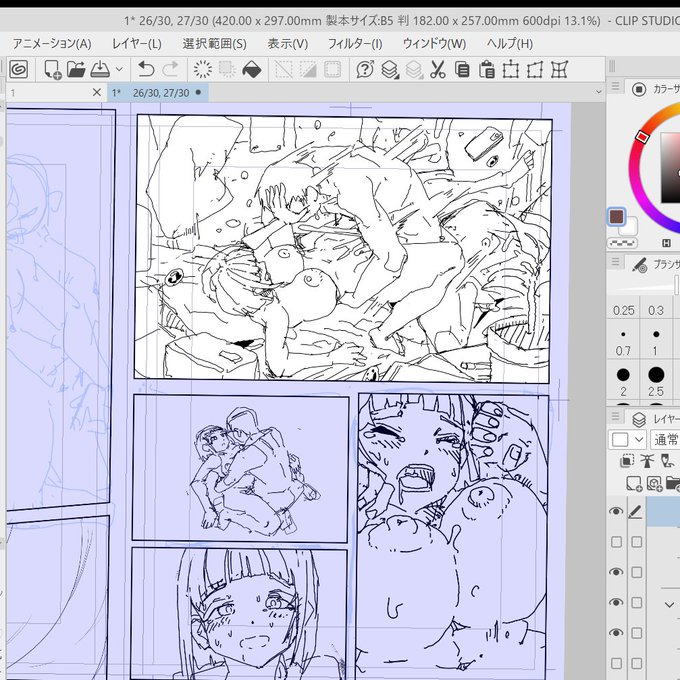Select the white sub color swatch
680x680 pixels.
pyautogui.click(x=631, y=227)
